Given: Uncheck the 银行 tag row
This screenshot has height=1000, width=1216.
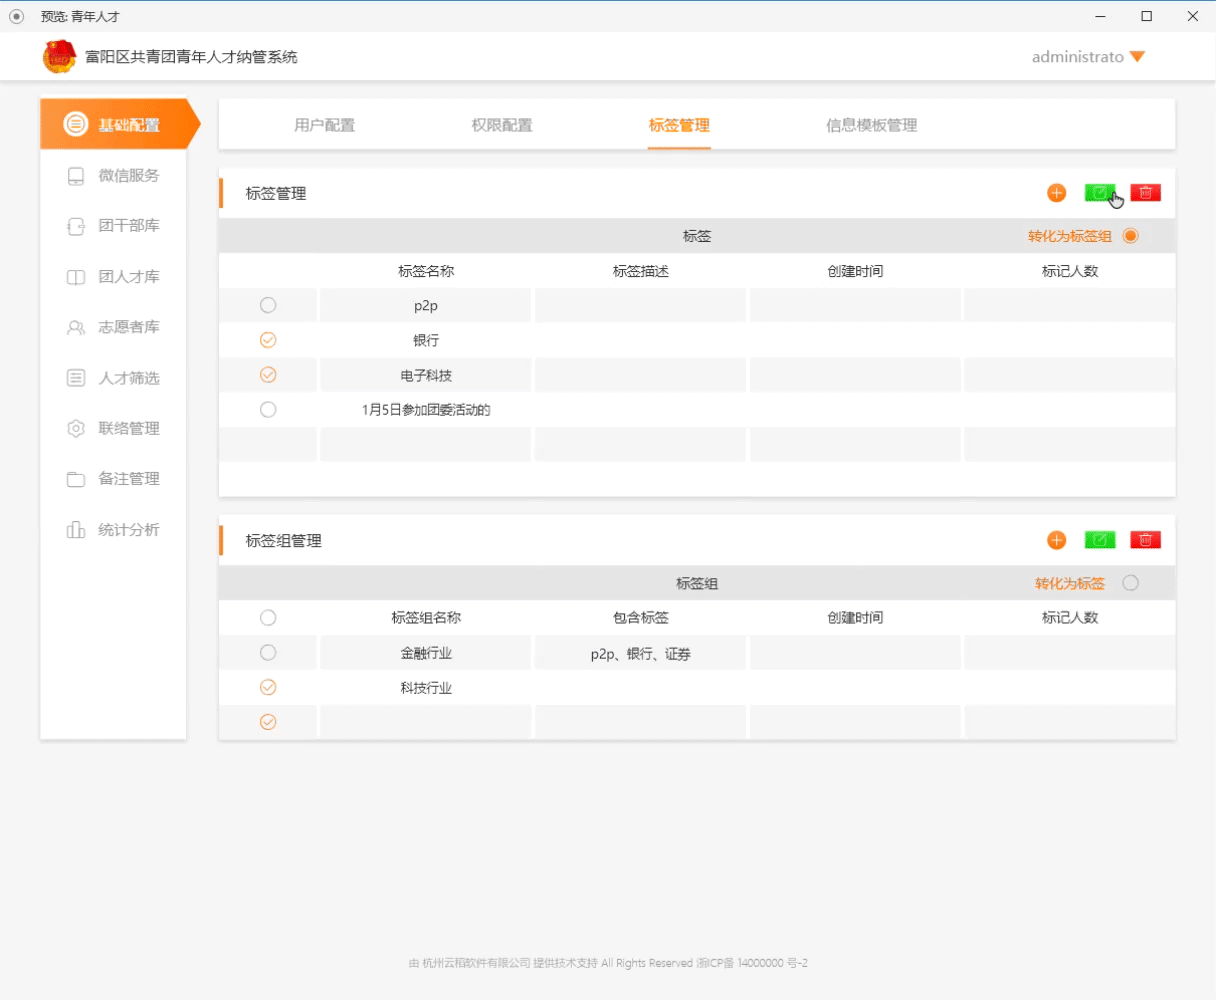Looking at the screenshot, I should (268, 340).
